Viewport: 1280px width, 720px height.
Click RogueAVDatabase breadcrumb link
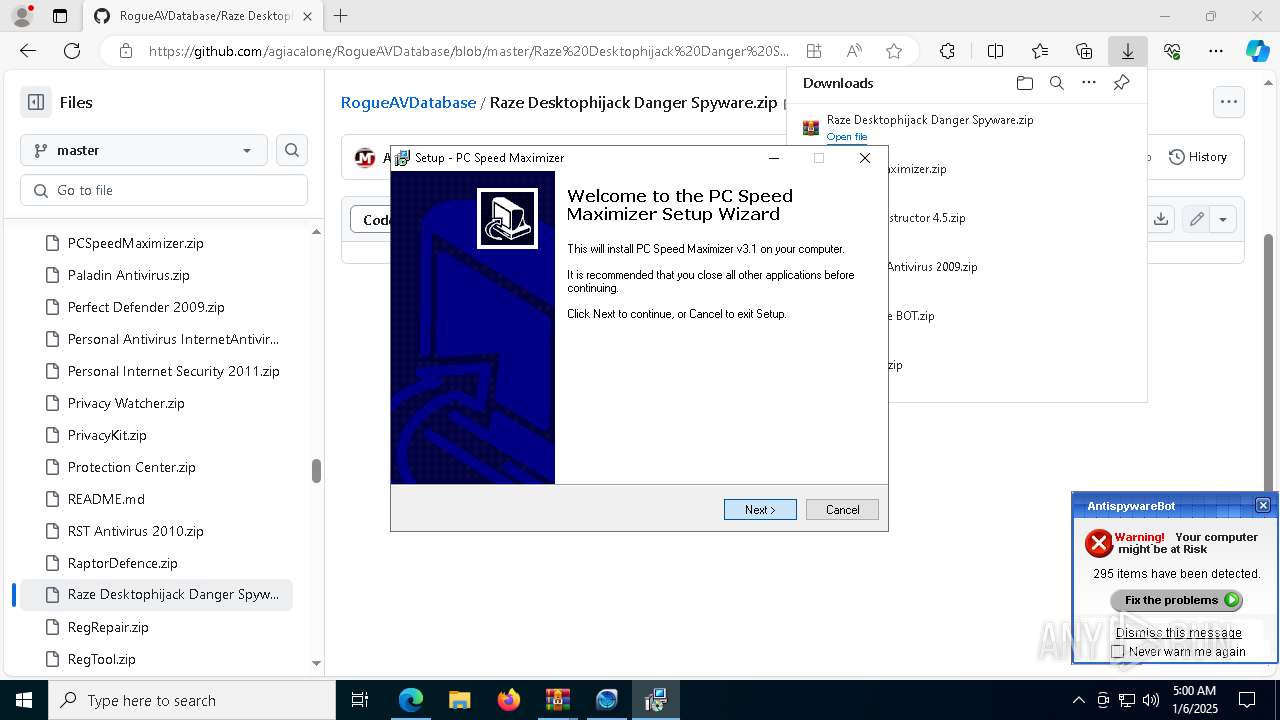[x=408, y=102]
